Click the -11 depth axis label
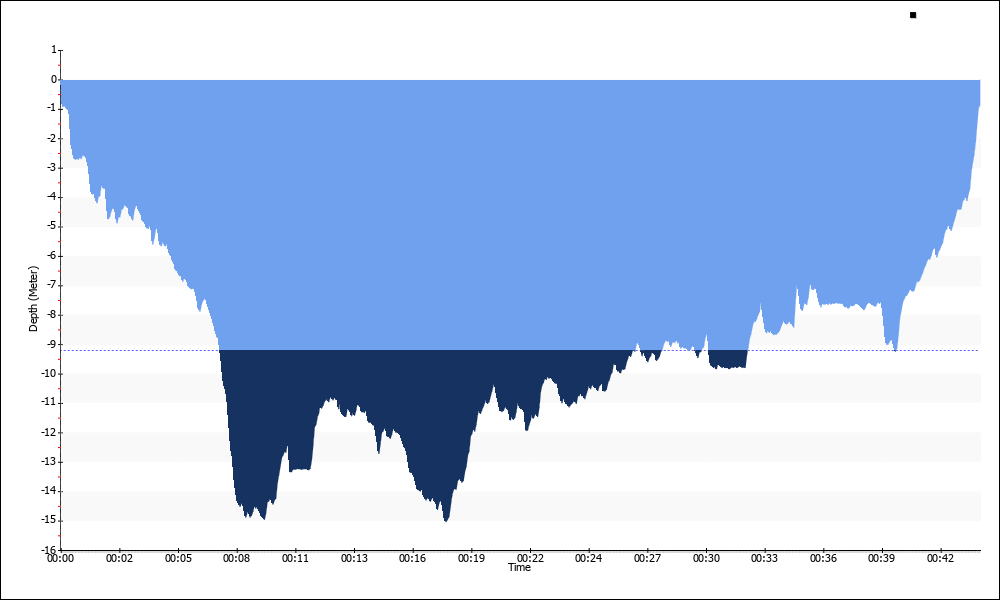The width and height of the screenshot is (1000, 600). (50, 403)
